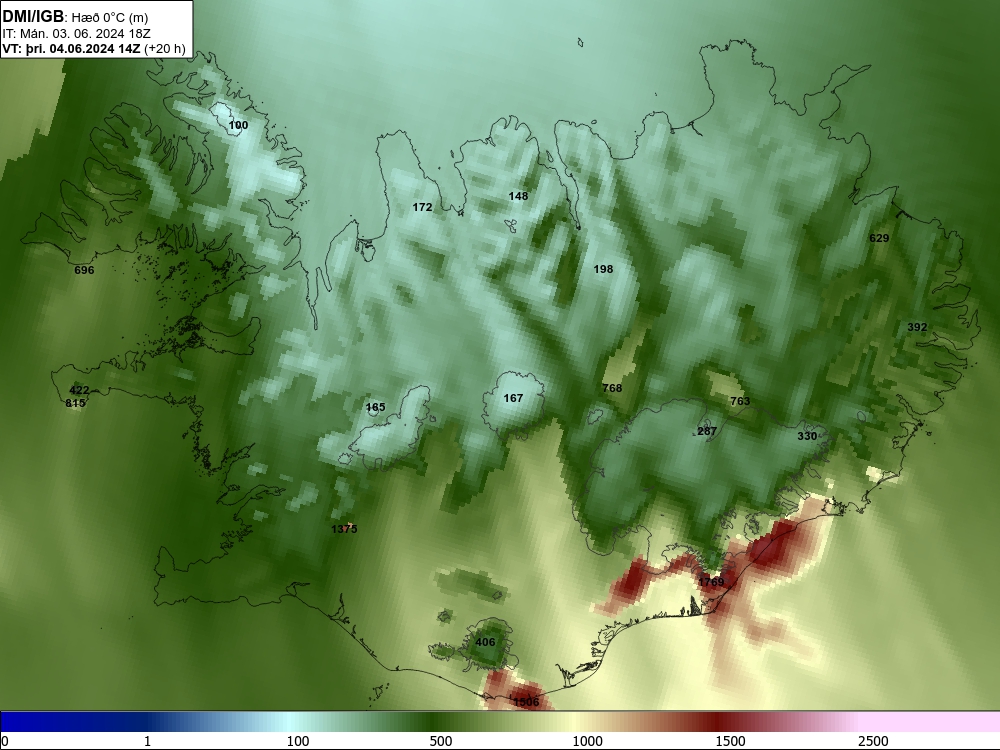Image resolution: width=1000 pixels, height=750 pixels.
Task: Select the 1769 value in the red area
Action: (x=711, y=582)
